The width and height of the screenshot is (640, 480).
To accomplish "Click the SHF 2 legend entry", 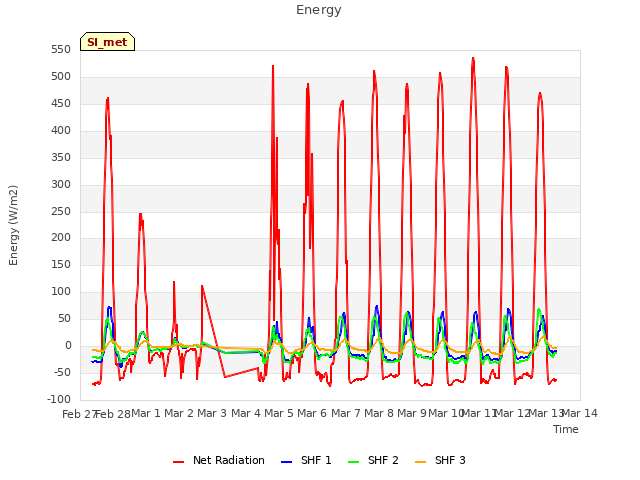I will [373, 460].
